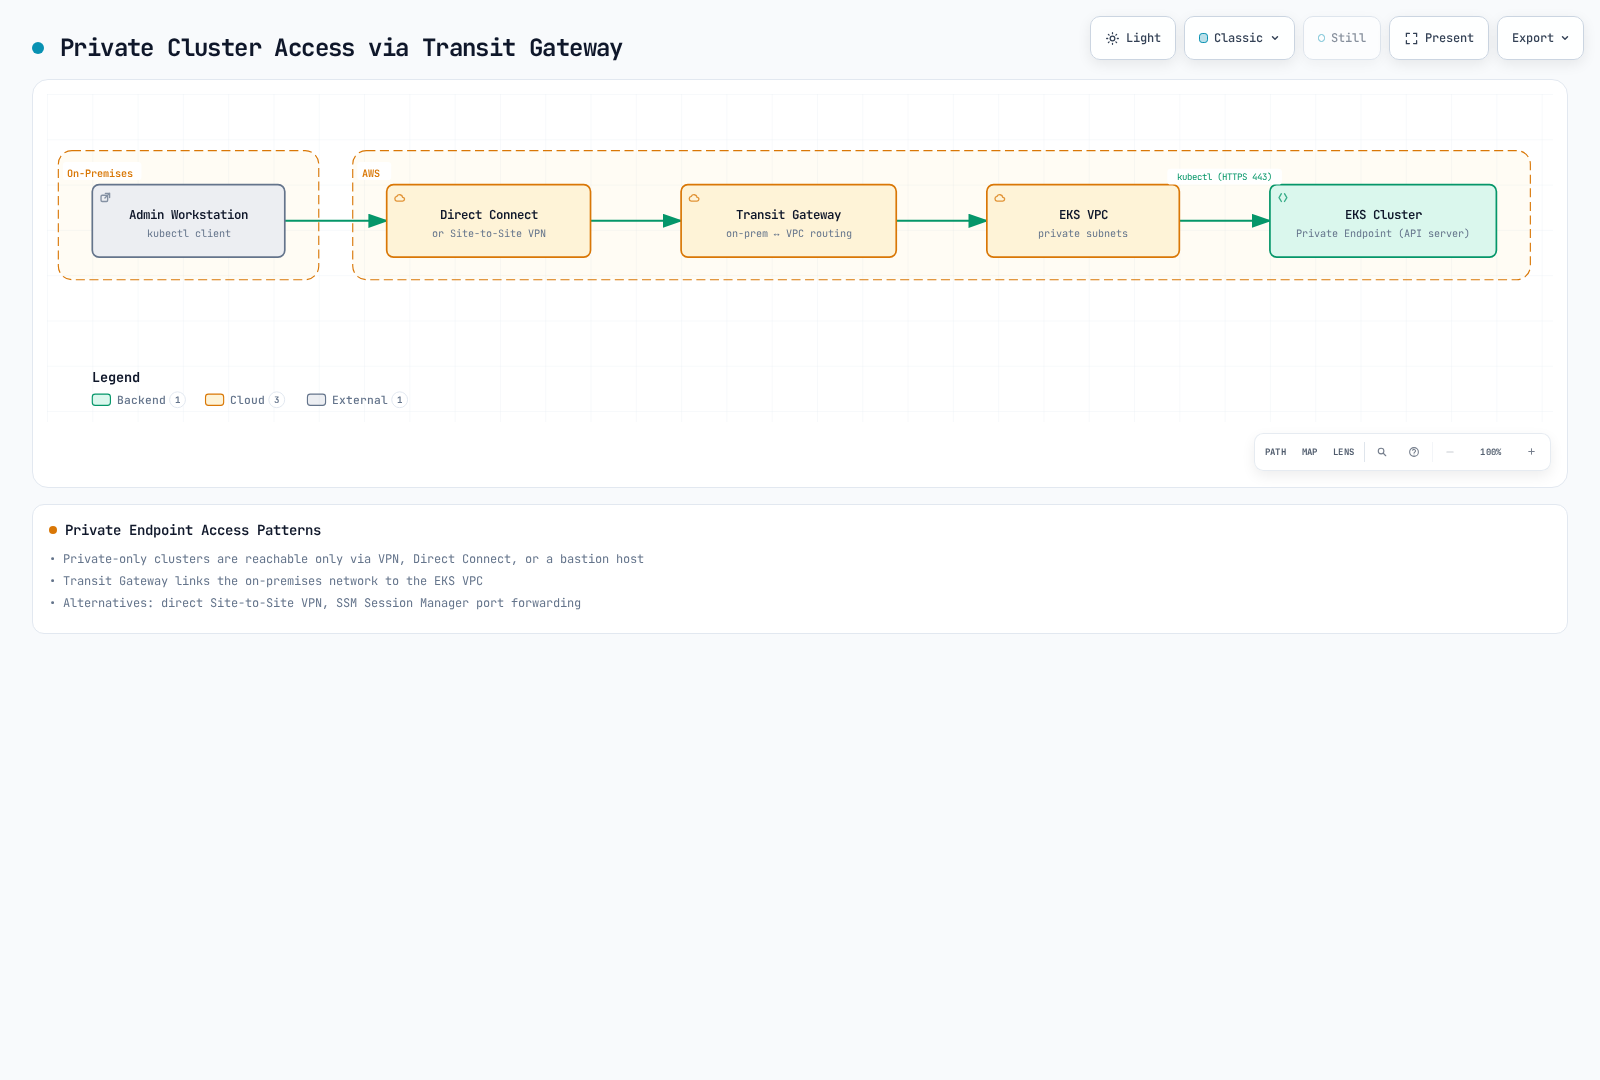The image size is (1600, 1080).
Task: Toggle the Still animation button
Action: click(x=1341, y=38)
